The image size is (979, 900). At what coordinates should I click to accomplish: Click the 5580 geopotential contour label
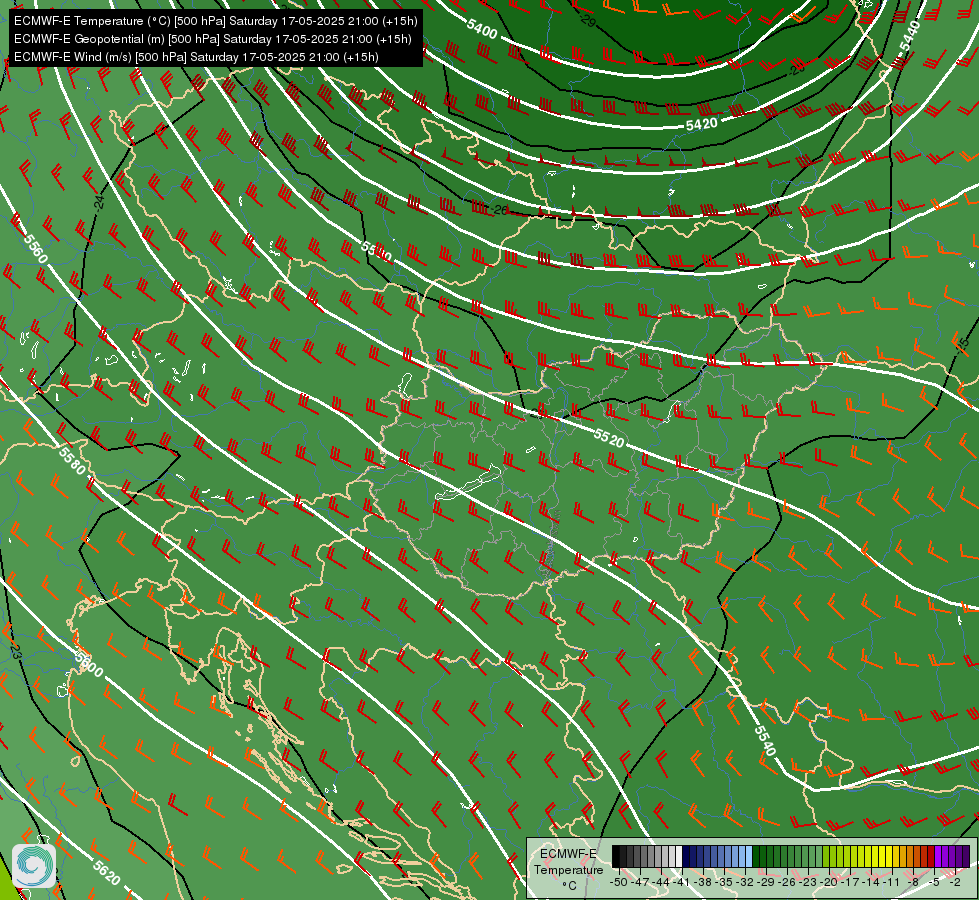pos(72,460)
